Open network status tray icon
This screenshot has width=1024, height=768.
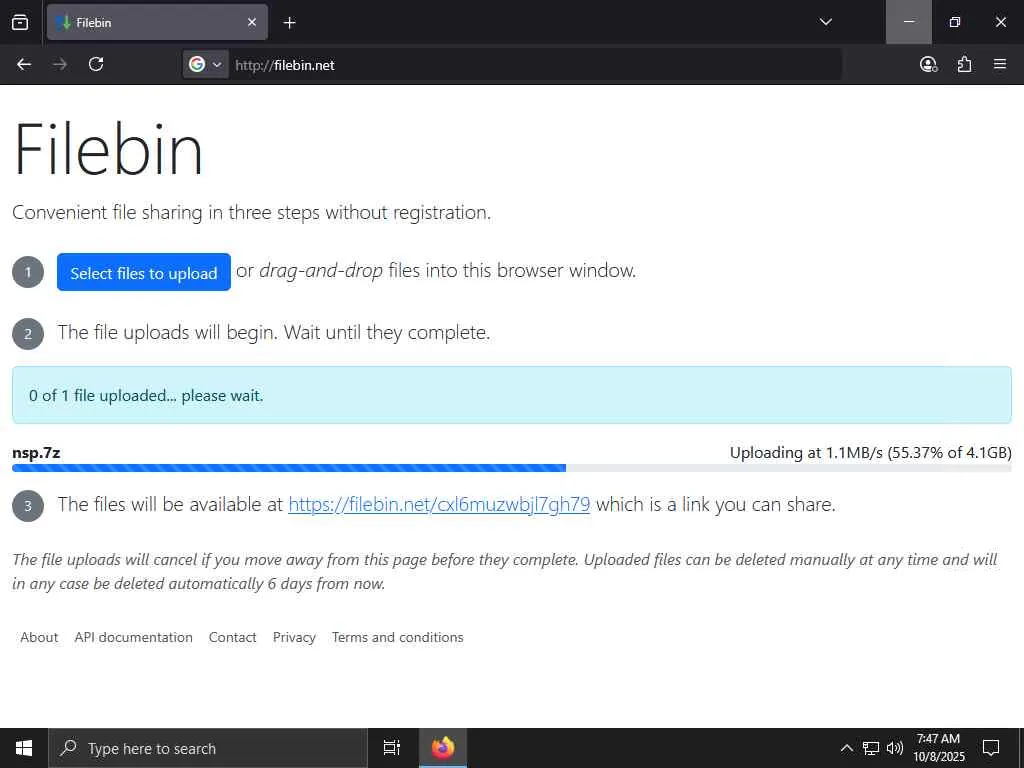pyautogui.click(x=871, y=748)
